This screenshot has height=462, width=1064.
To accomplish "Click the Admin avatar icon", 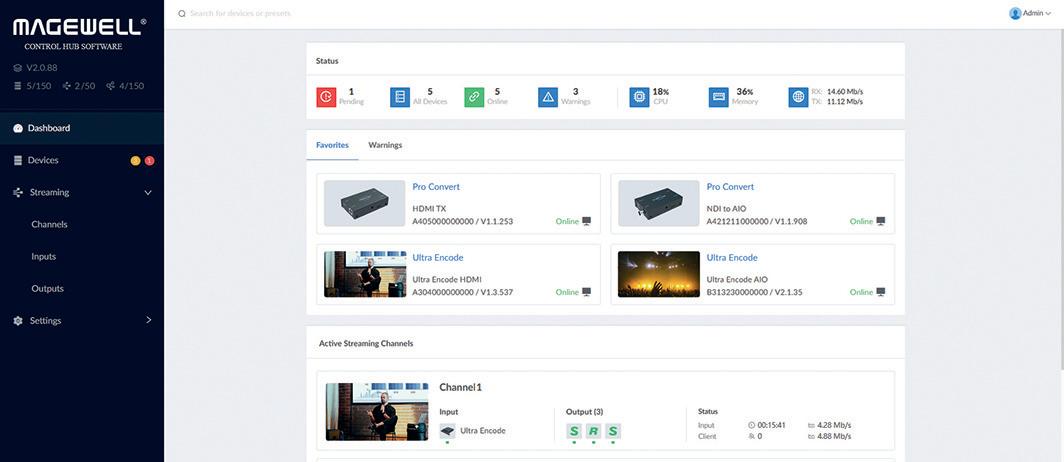I will tap(1015, 13).
